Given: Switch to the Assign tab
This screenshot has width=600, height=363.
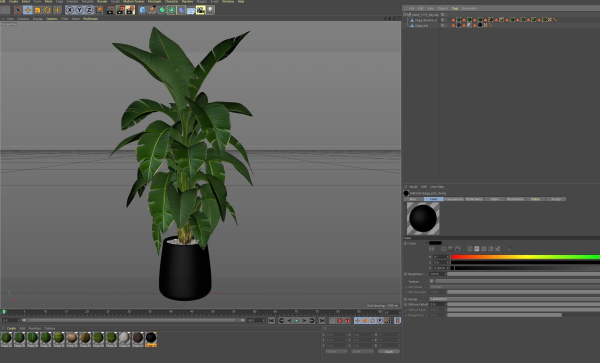Looking at the screenshot, I should pos(556,199).
